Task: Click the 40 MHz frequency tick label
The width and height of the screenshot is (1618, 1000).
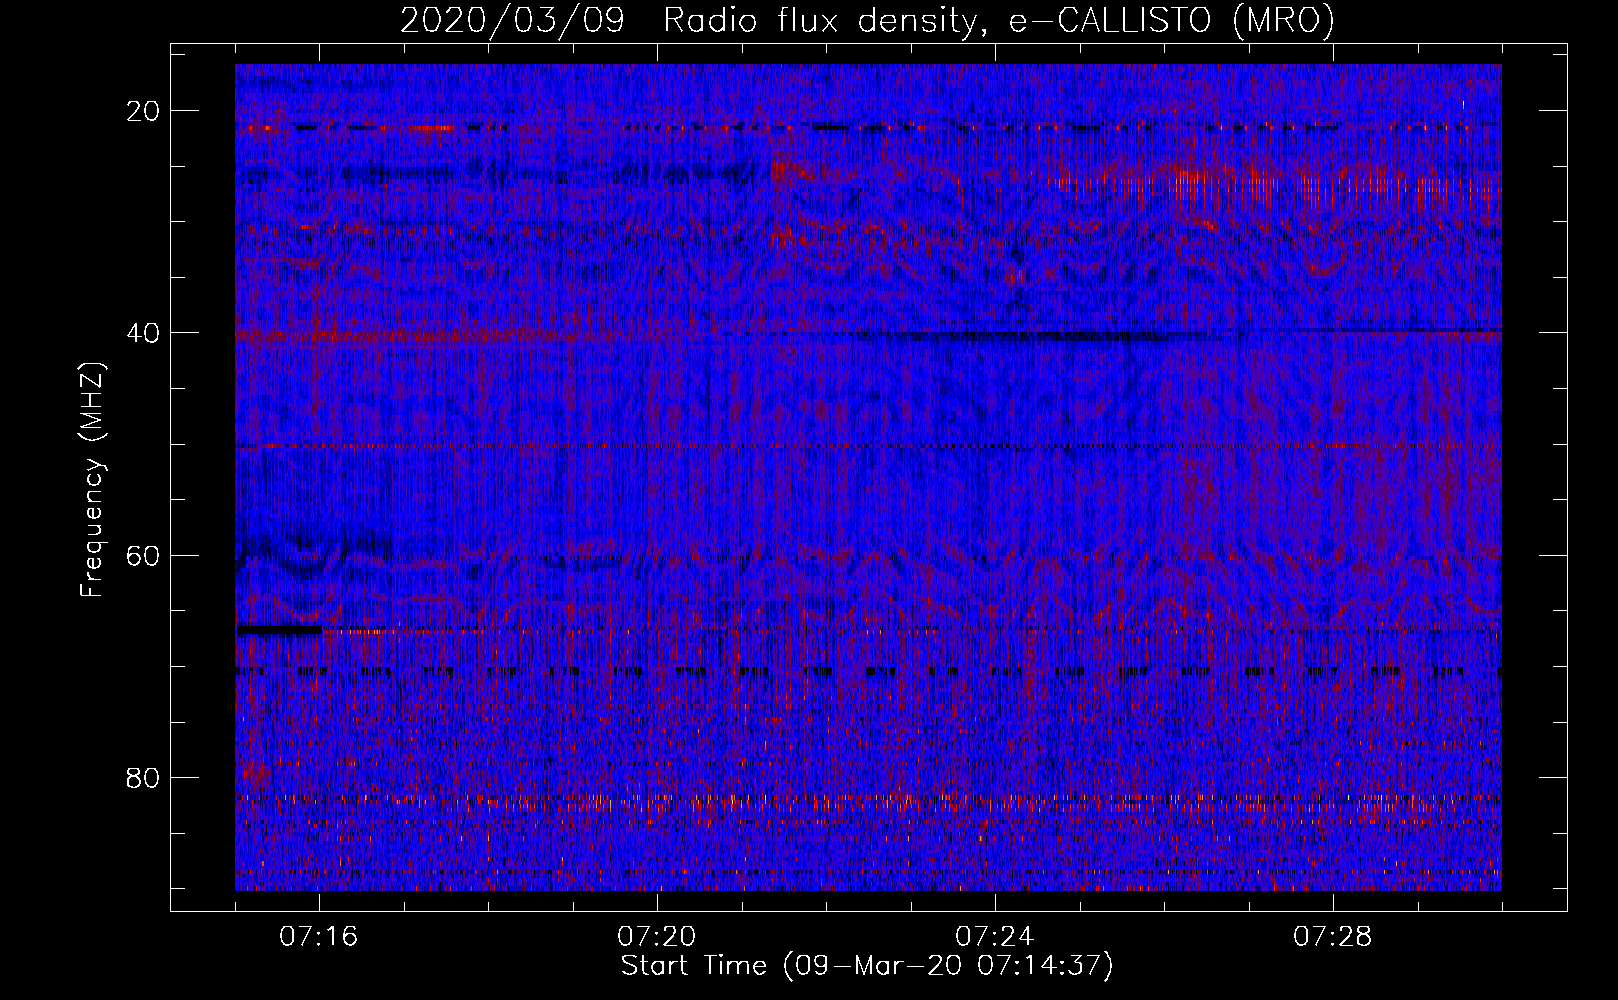Action: 143,332
